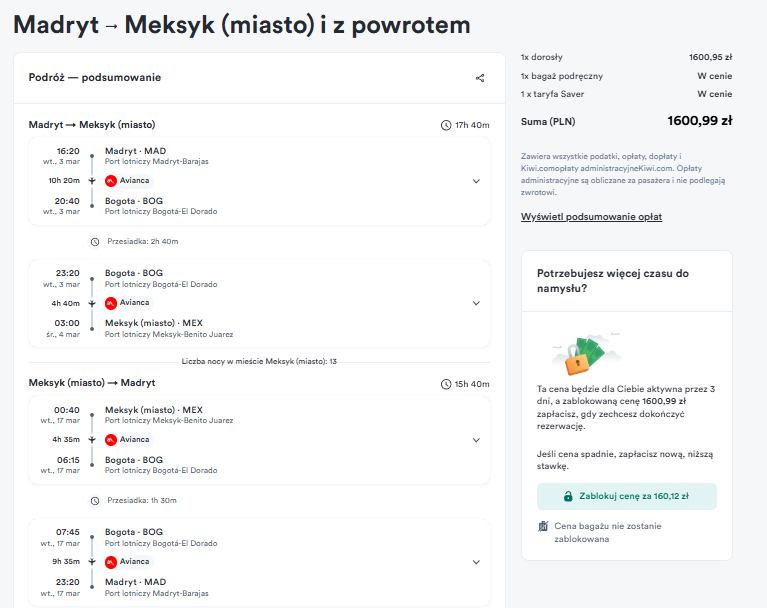The image size is (767, 608).
Task: Expand the 00:40 Meksyk to Bogota segment
Action: point(476,440)
